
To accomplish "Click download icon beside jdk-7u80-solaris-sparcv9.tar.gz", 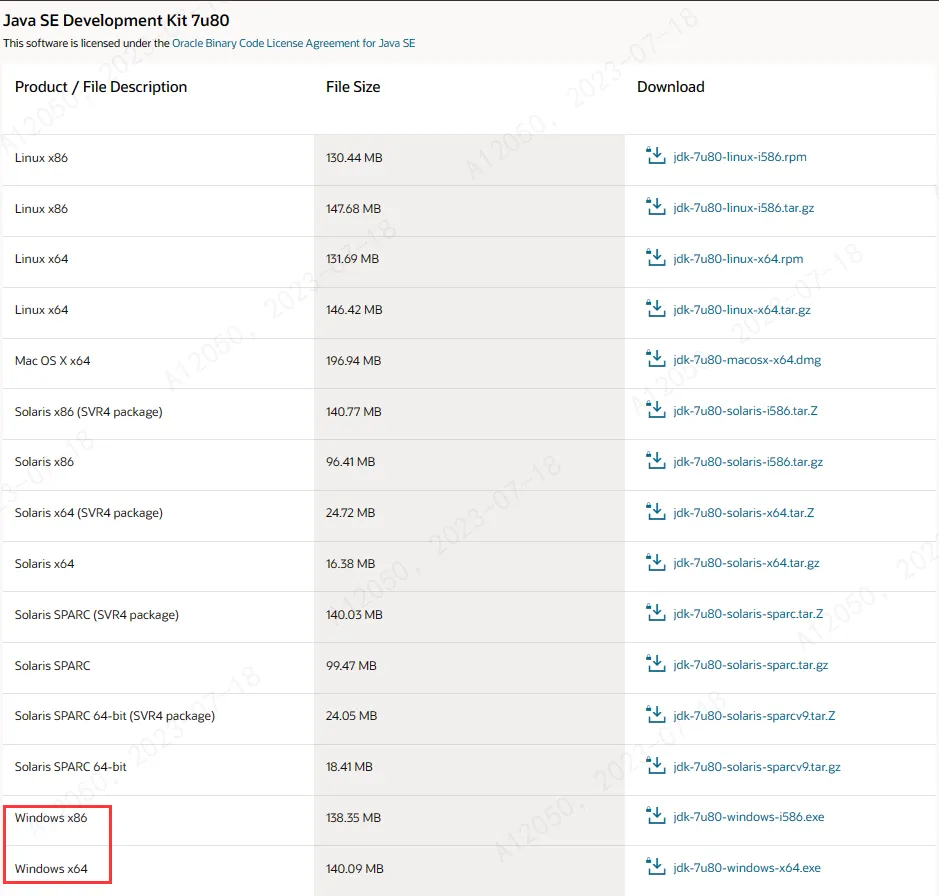I will point(656,765).
